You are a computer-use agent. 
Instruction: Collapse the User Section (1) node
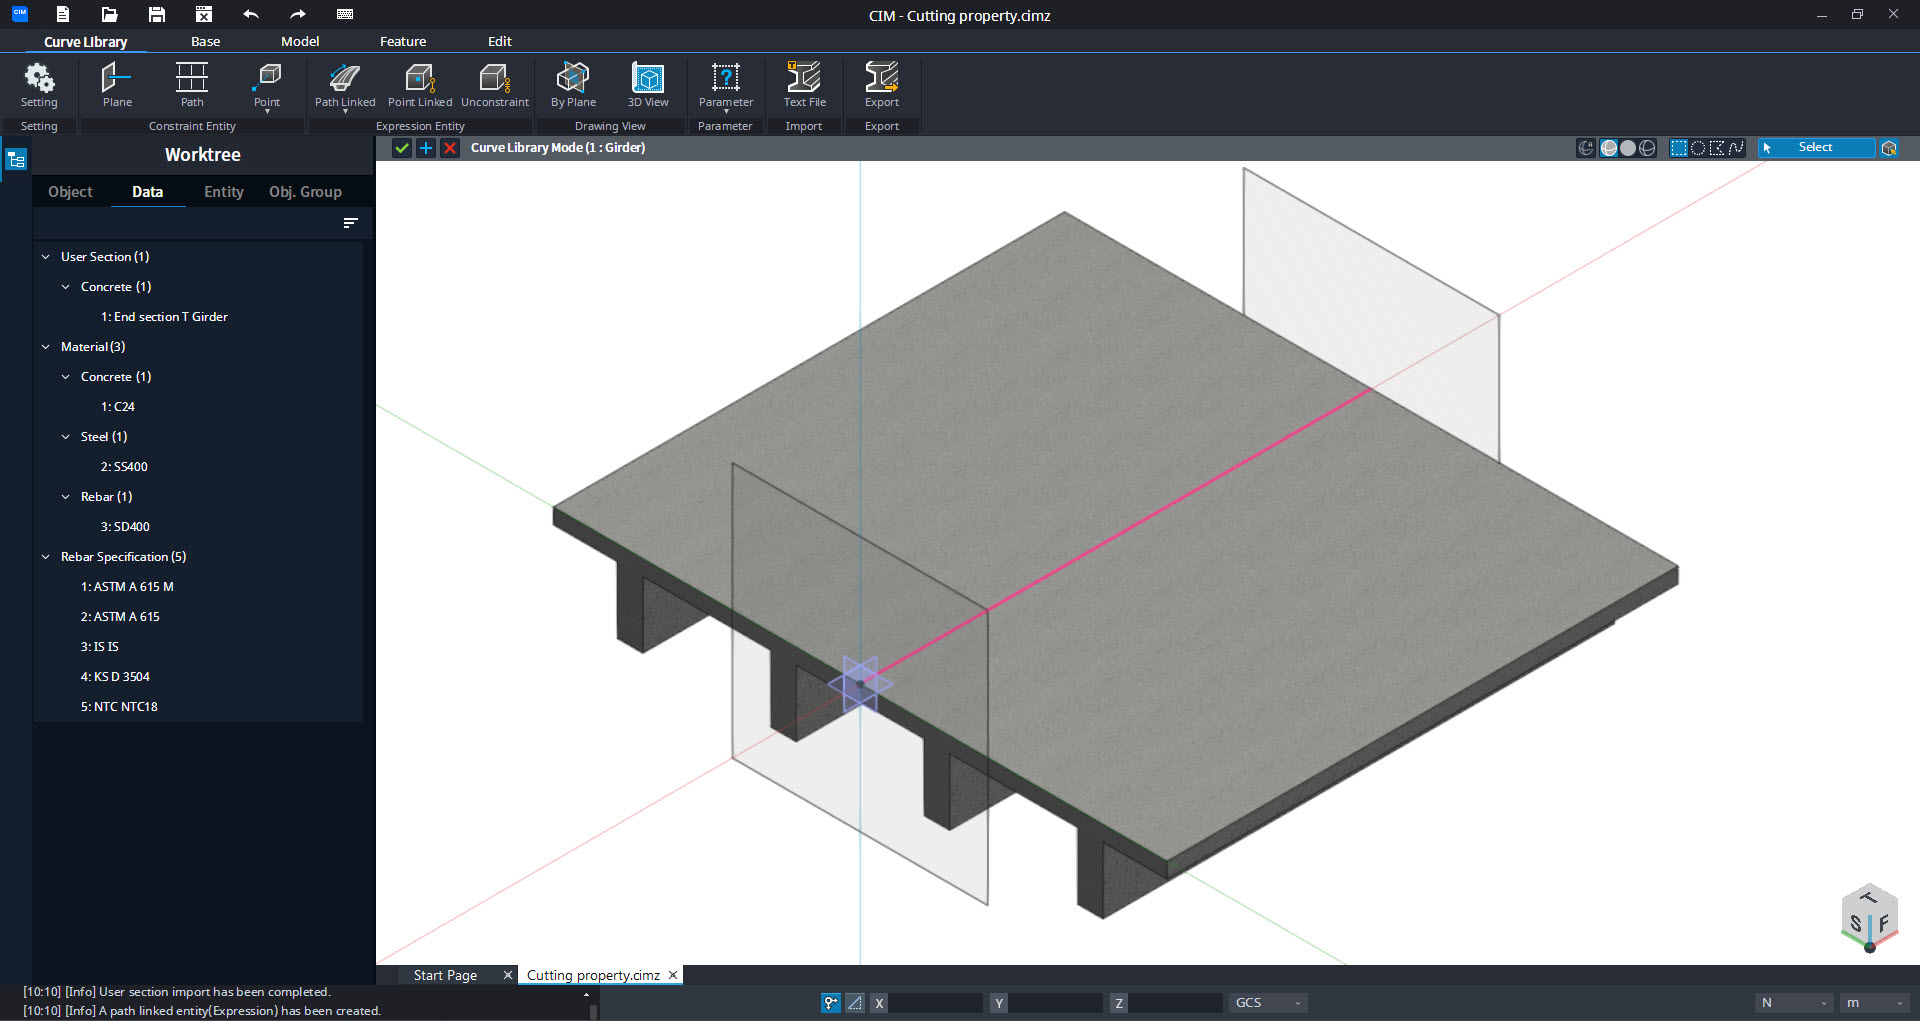[45, 257]
